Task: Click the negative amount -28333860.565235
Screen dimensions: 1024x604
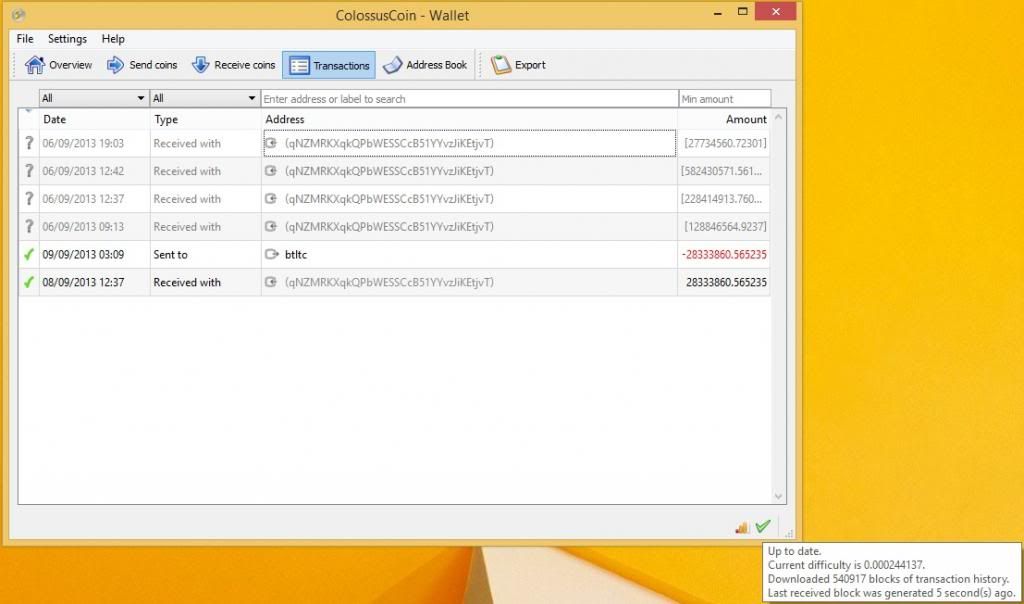Action: [x=724, y=255]
